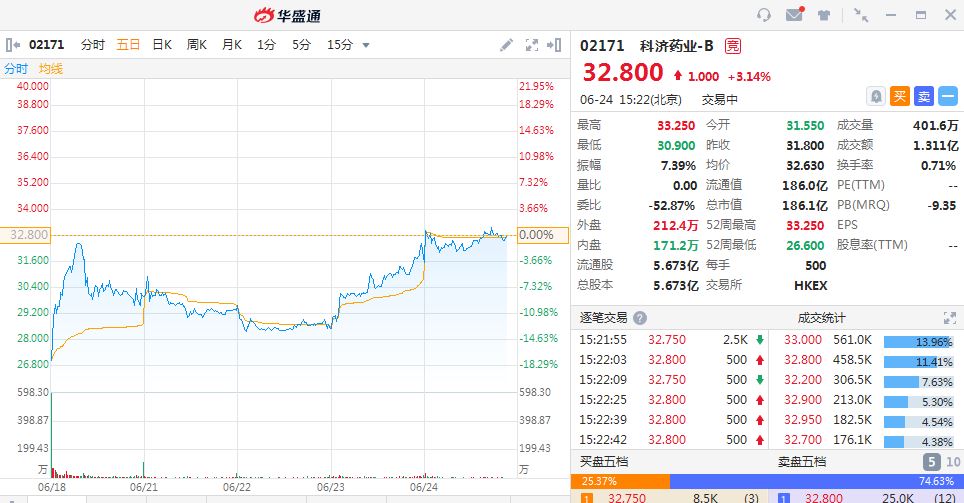Click the blue minus button beside 卖
964x503 pixels.
tap(947, 96)
